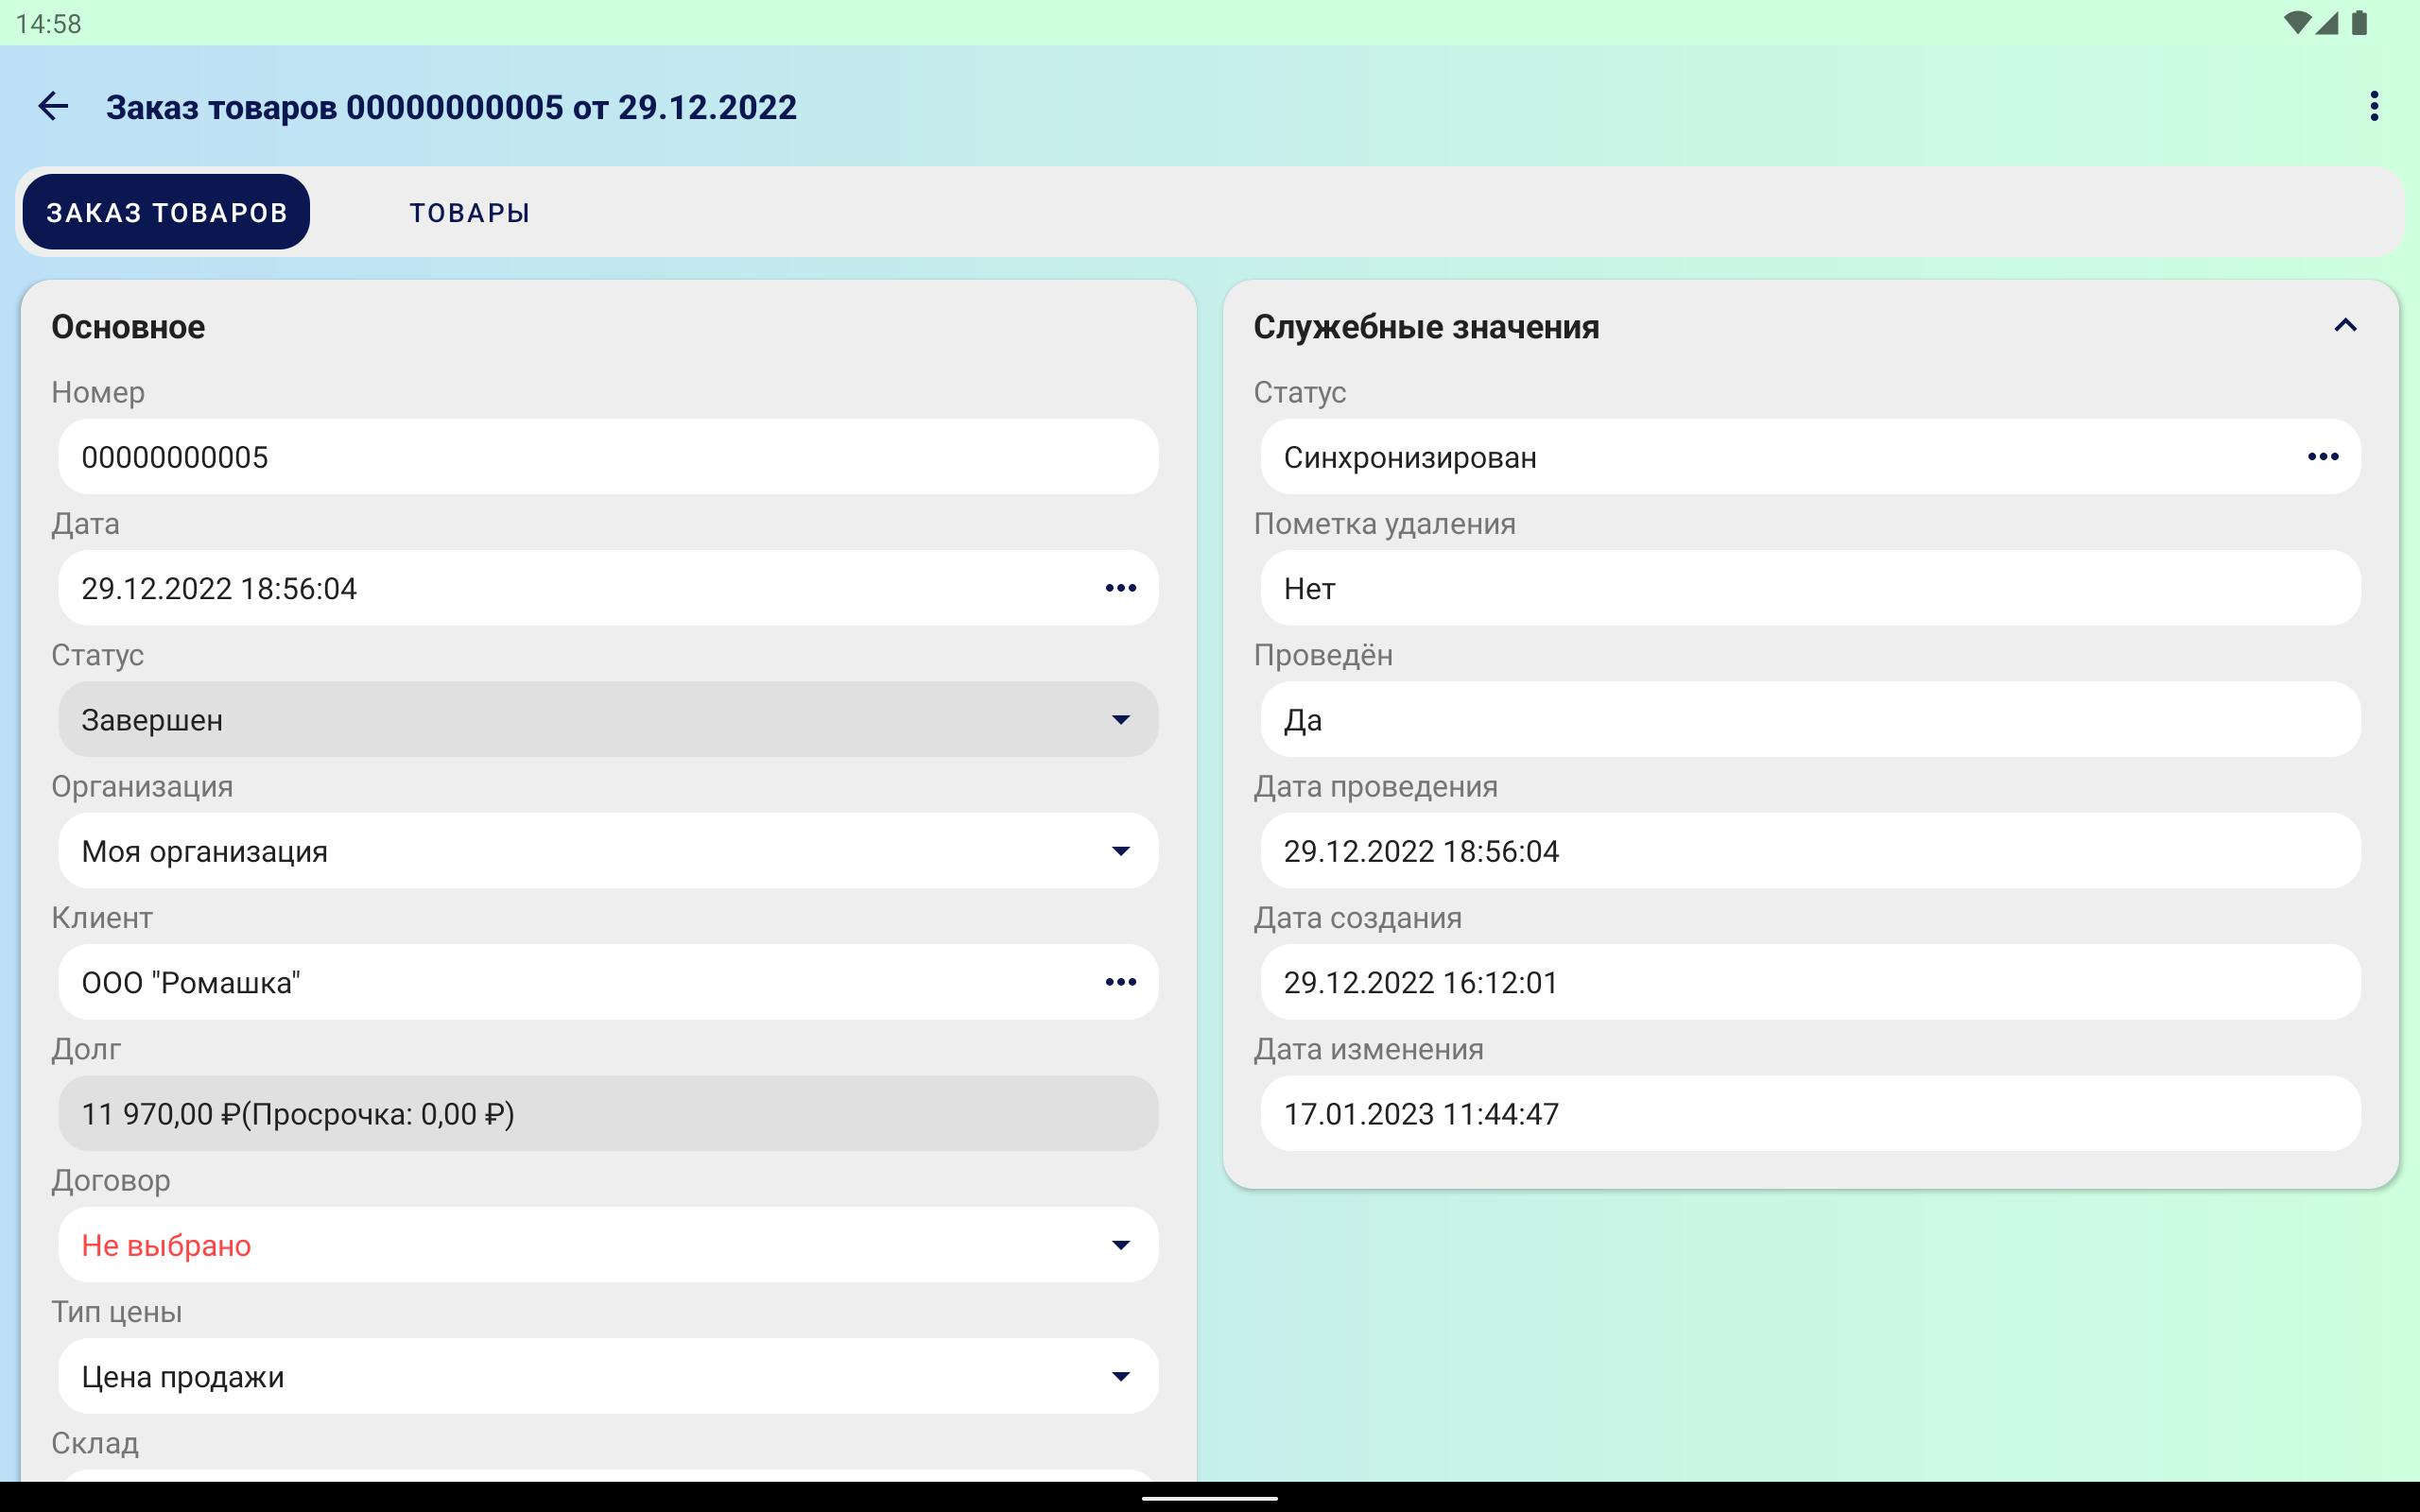Select the Заказ товаров tab
Image resolution: width=2420 pixels, height=1512 pixels.
pyautogui.click(x=167, y=212)
